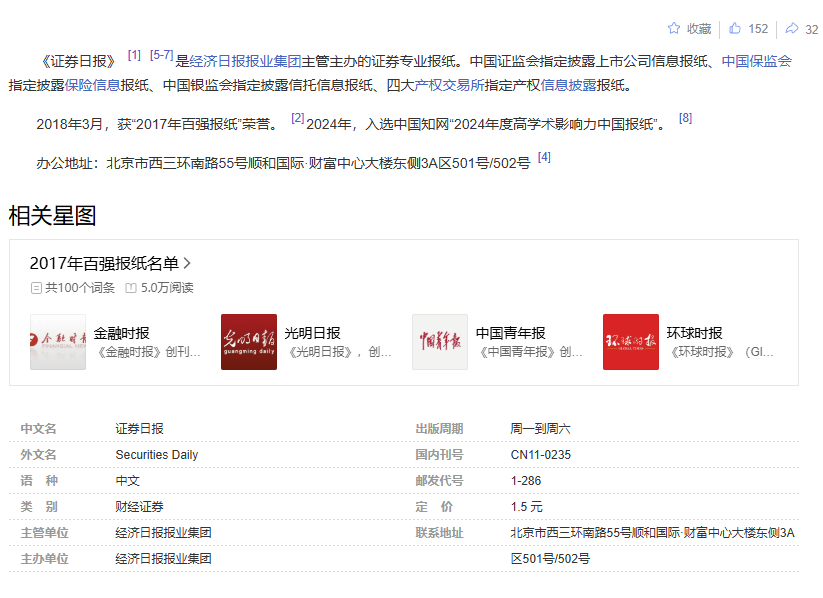Click the 金融时报 card description snippet
Image resolution: width=823 pixels, height=598 pixels.
tap(147, 352)
